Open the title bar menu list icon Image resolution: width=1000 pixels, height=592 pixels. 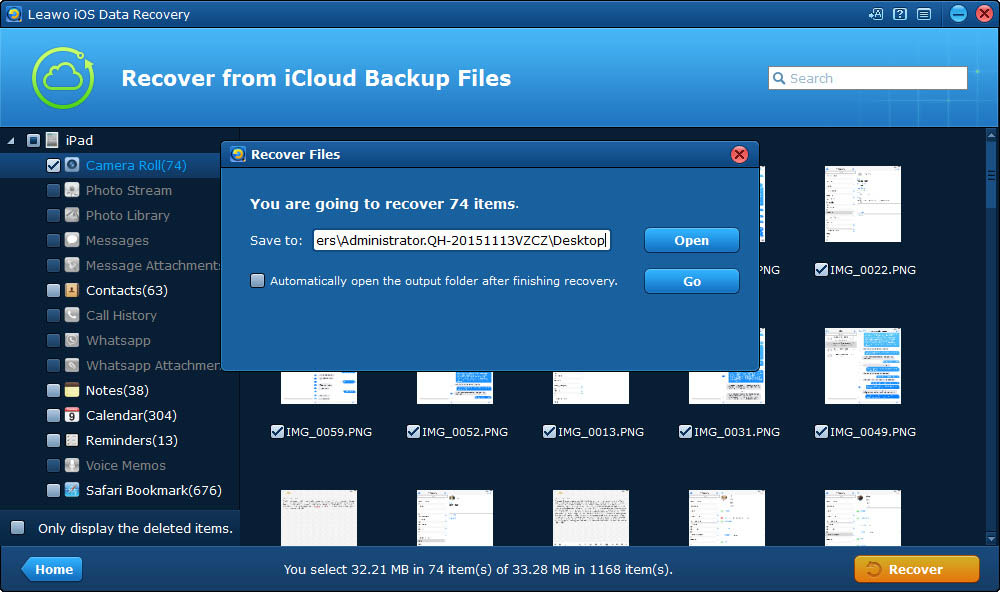pyautogui.click(x=923, y=14)
